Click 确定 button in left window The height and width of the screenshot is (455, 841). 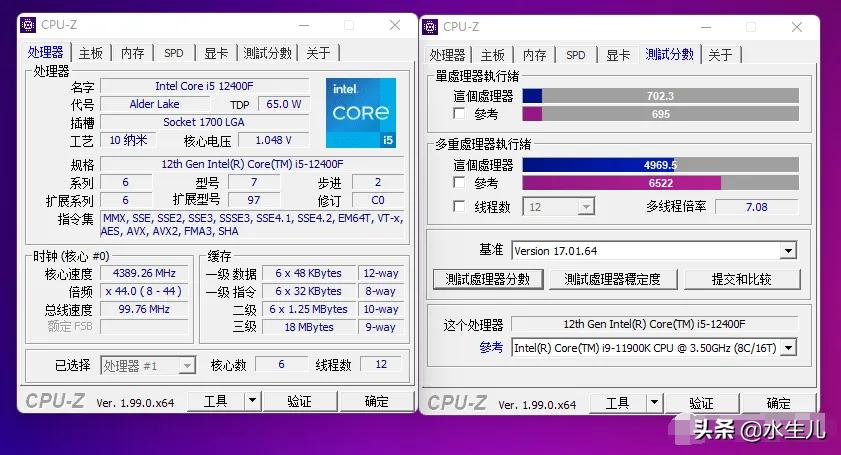click(377, 401)
